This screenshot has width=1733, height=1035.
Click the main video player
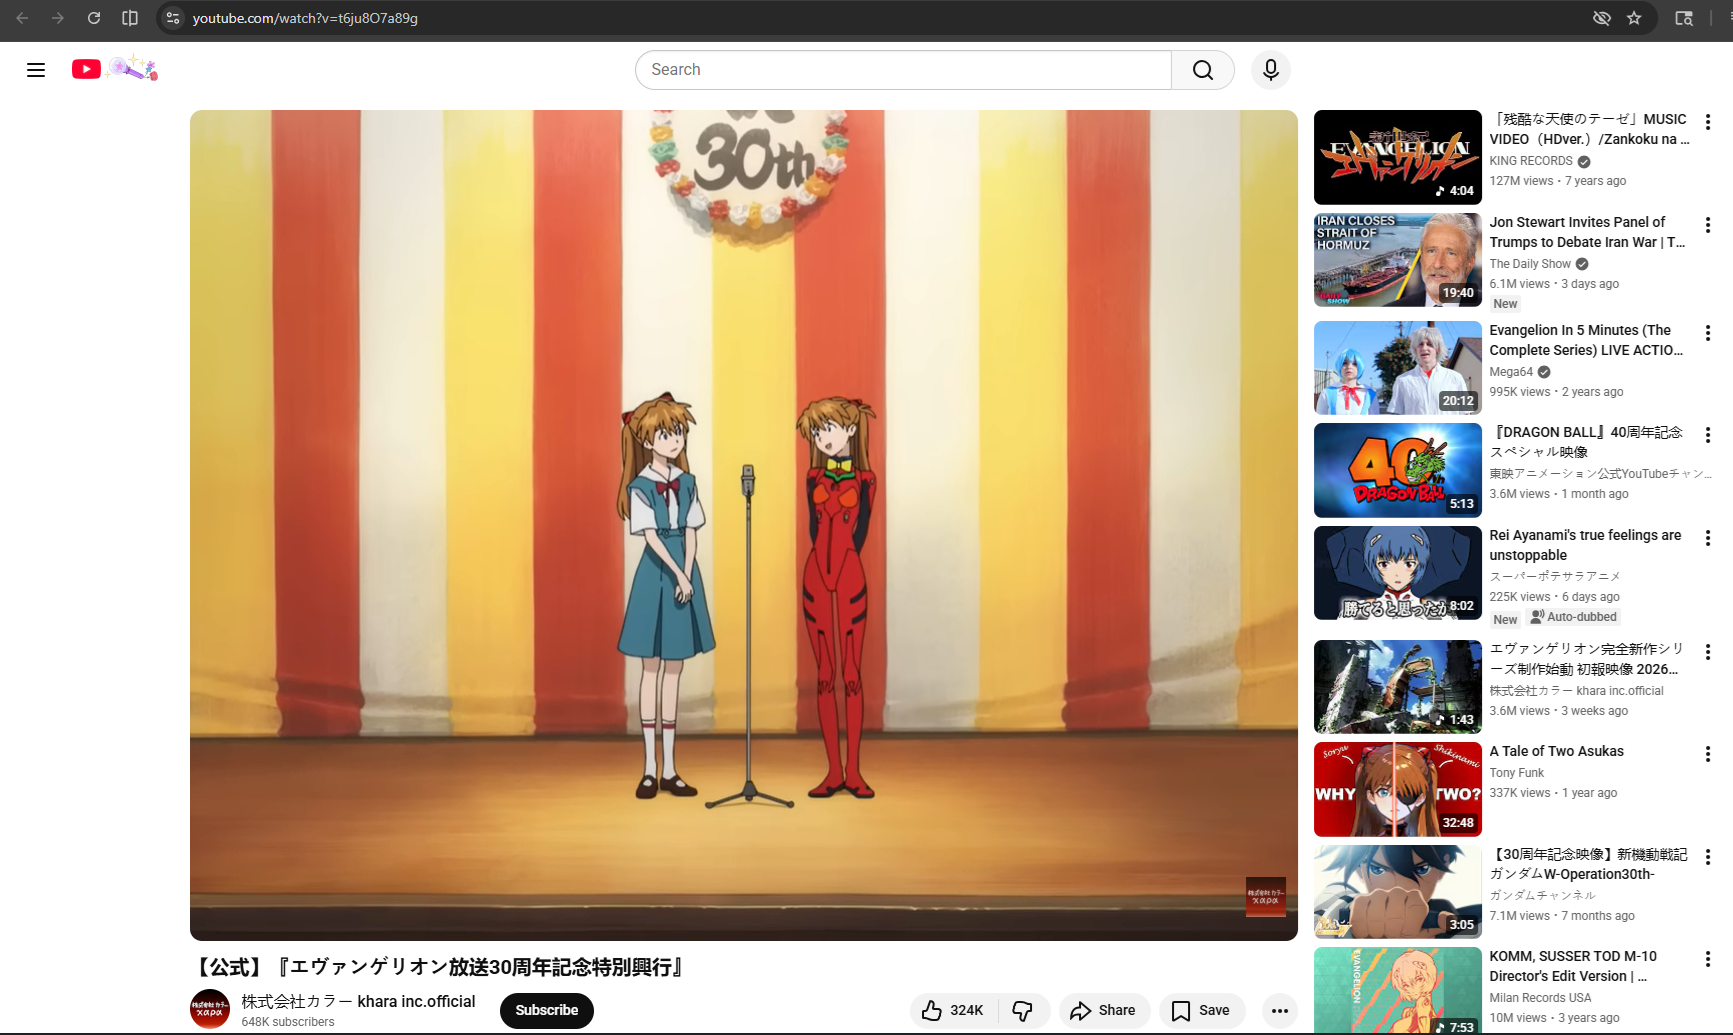tap(744, 525)
